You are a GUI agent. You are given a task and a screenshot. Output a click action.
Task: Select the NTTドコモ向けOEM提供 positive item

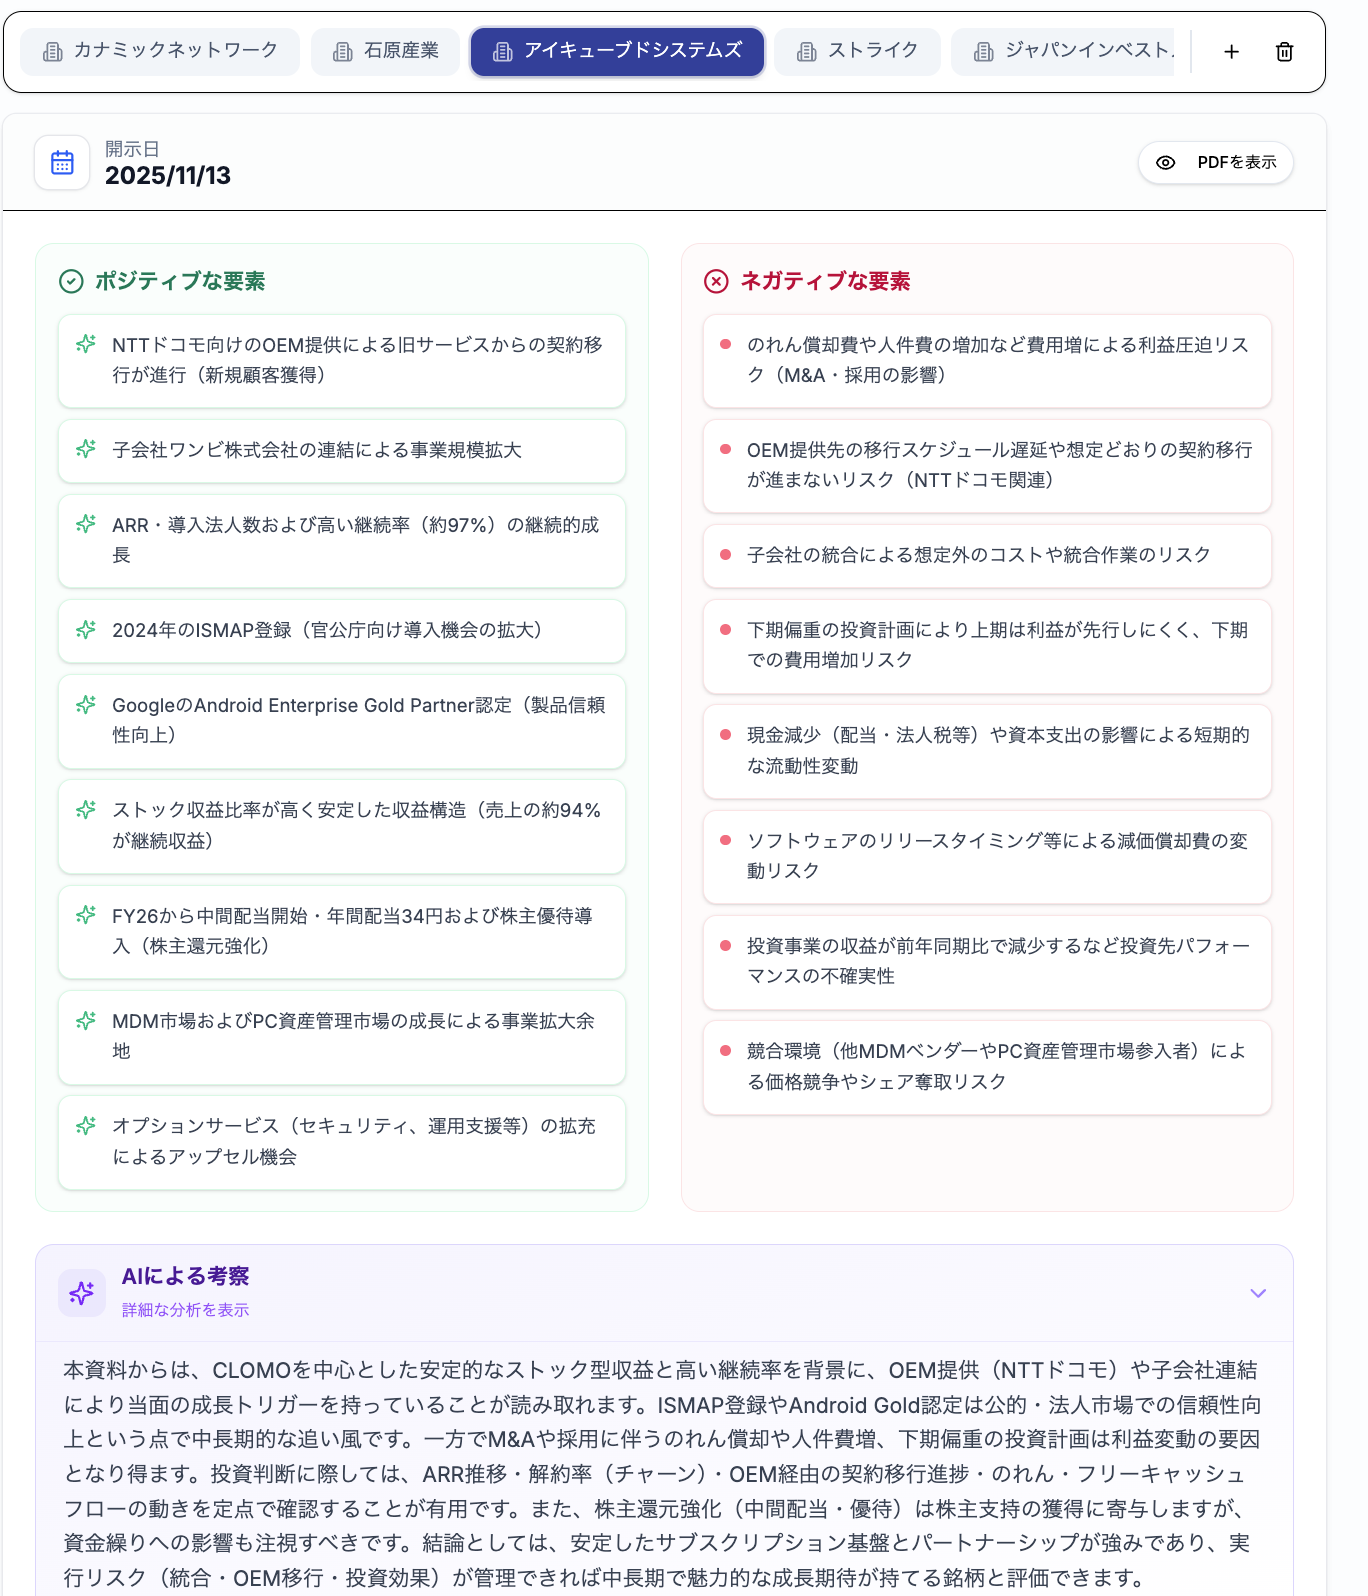click(342, 360)
